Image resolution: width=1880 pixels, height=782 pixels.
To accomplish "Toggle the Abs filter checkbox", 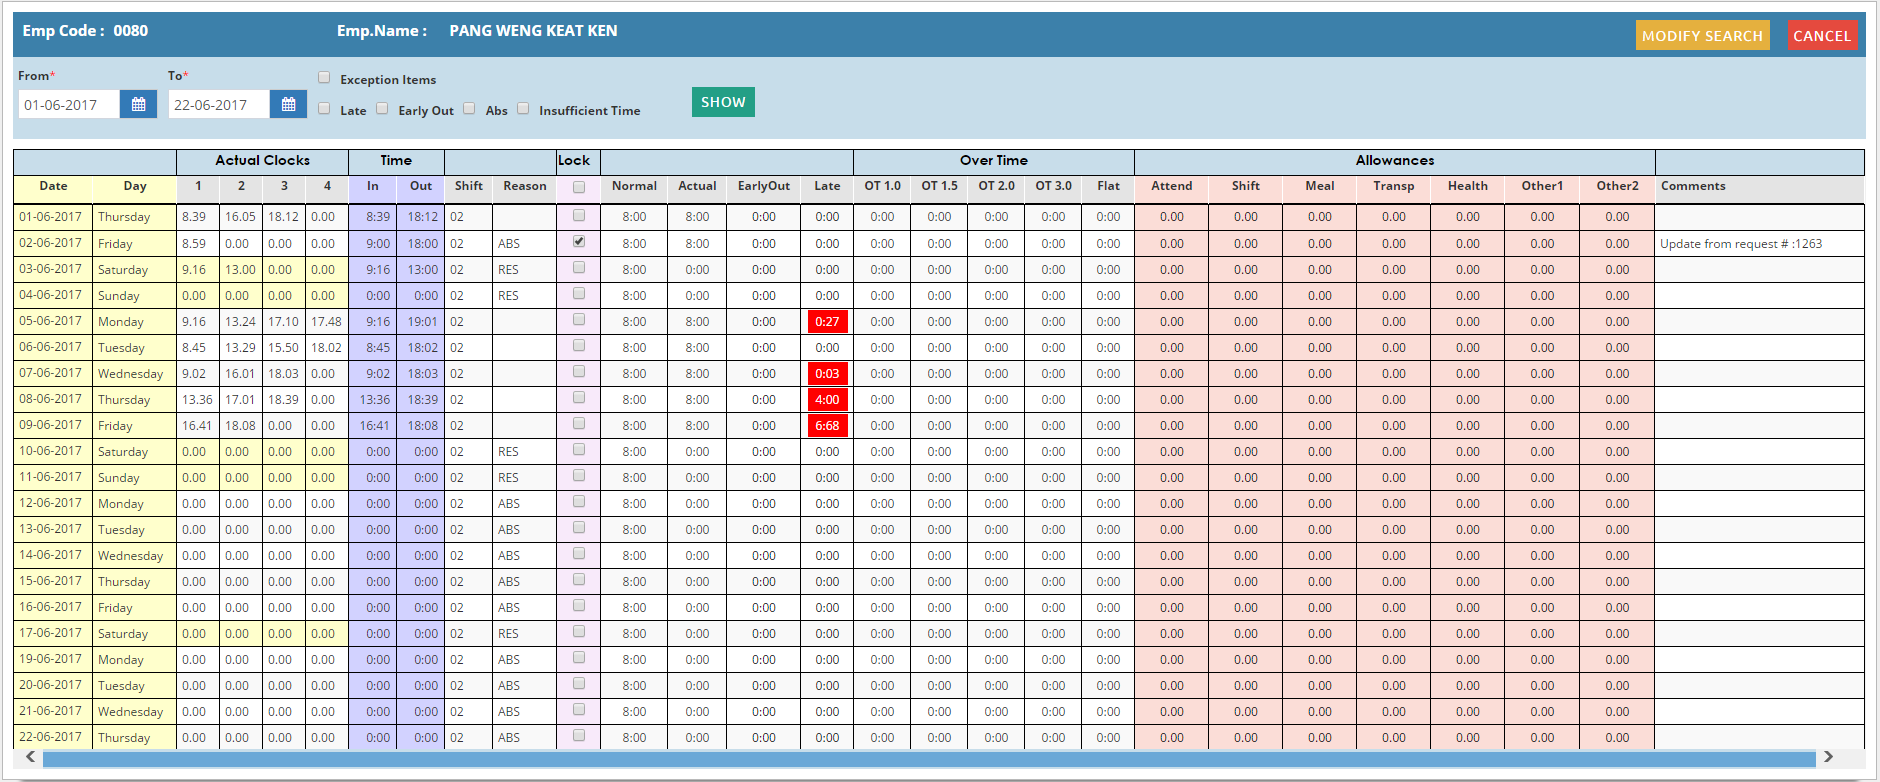I will click(x=469, y=109).
